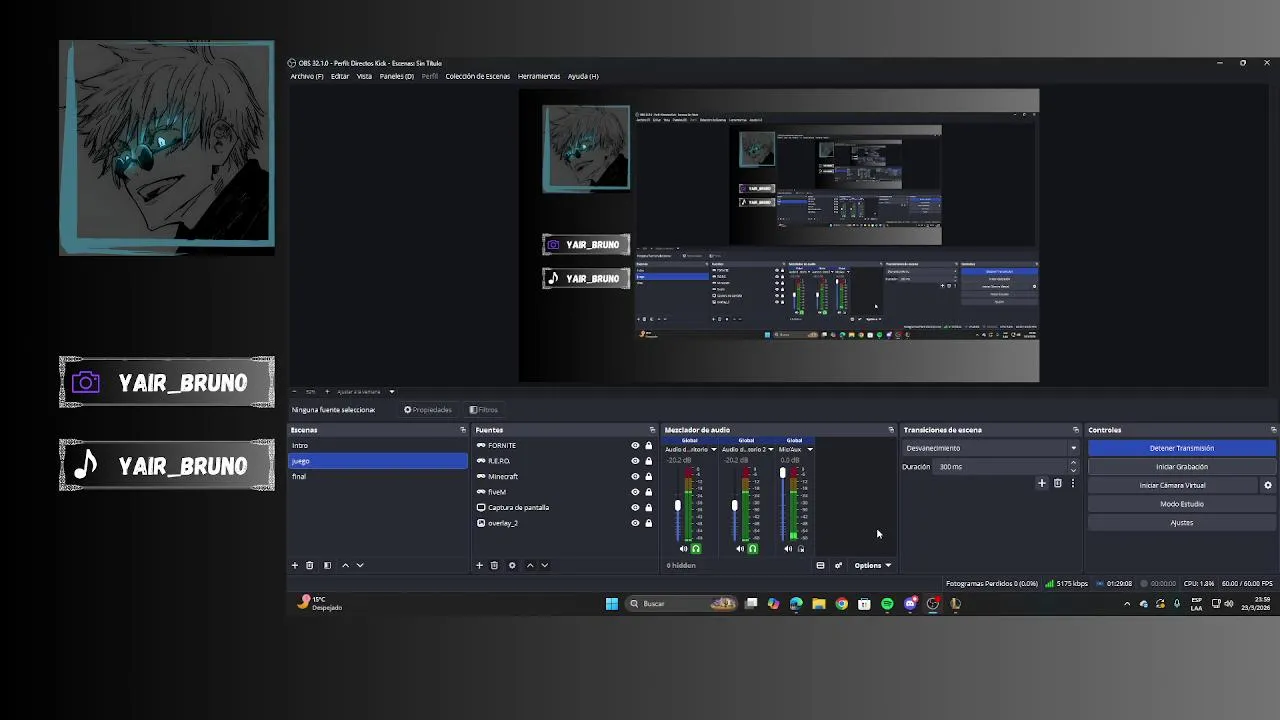
Task: Click the Windows Start button
Action: coord(612,604)
